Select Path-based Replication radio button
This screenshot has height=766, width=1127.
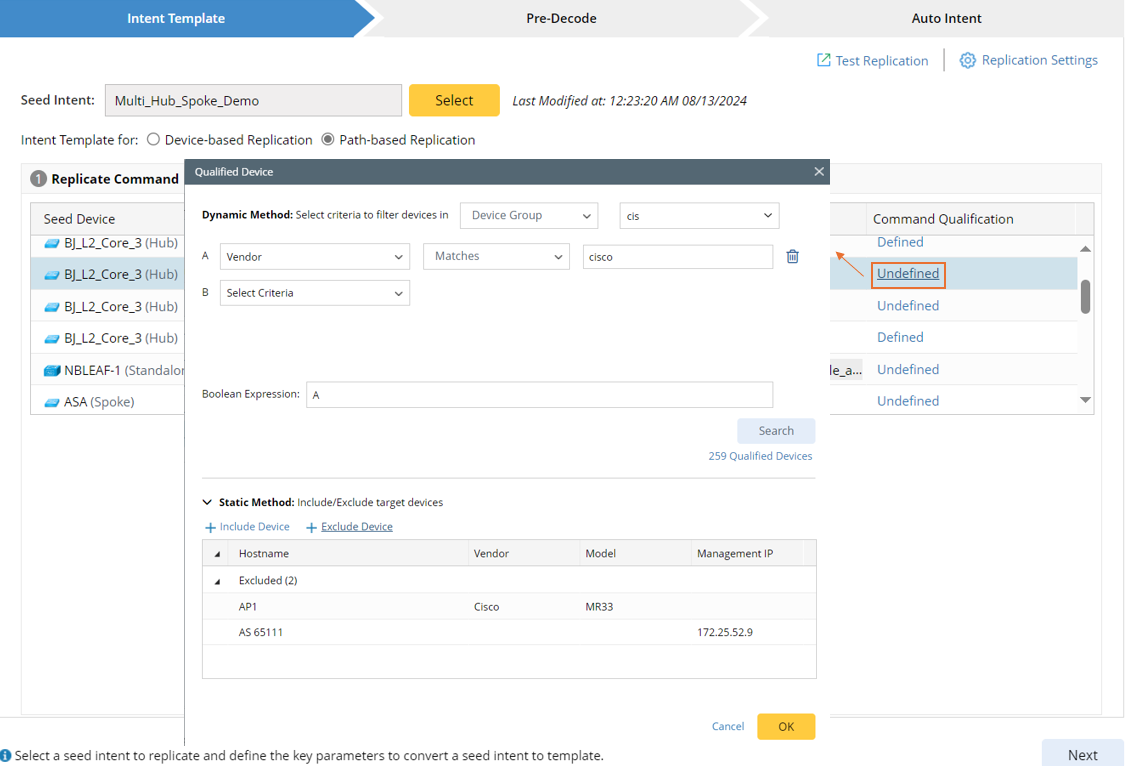328,139
